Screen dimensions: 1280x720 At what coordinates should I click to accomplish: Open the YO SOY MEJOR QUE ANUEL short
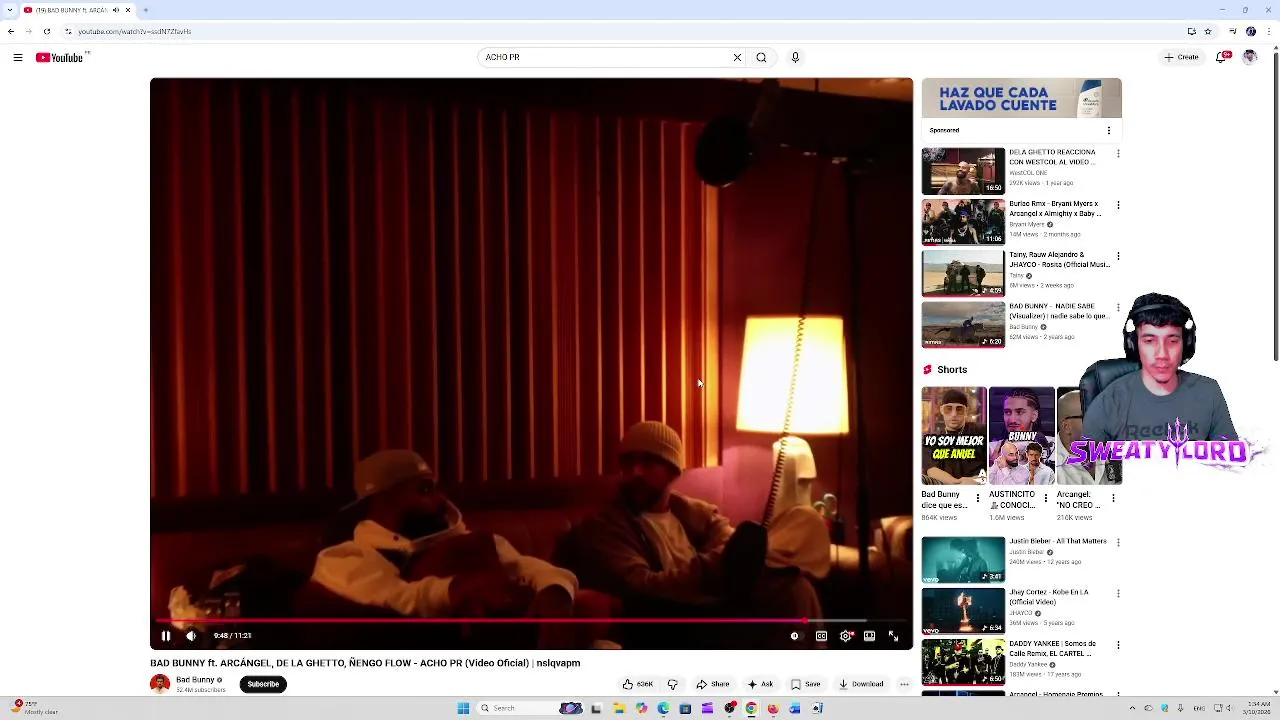point(954,436)
